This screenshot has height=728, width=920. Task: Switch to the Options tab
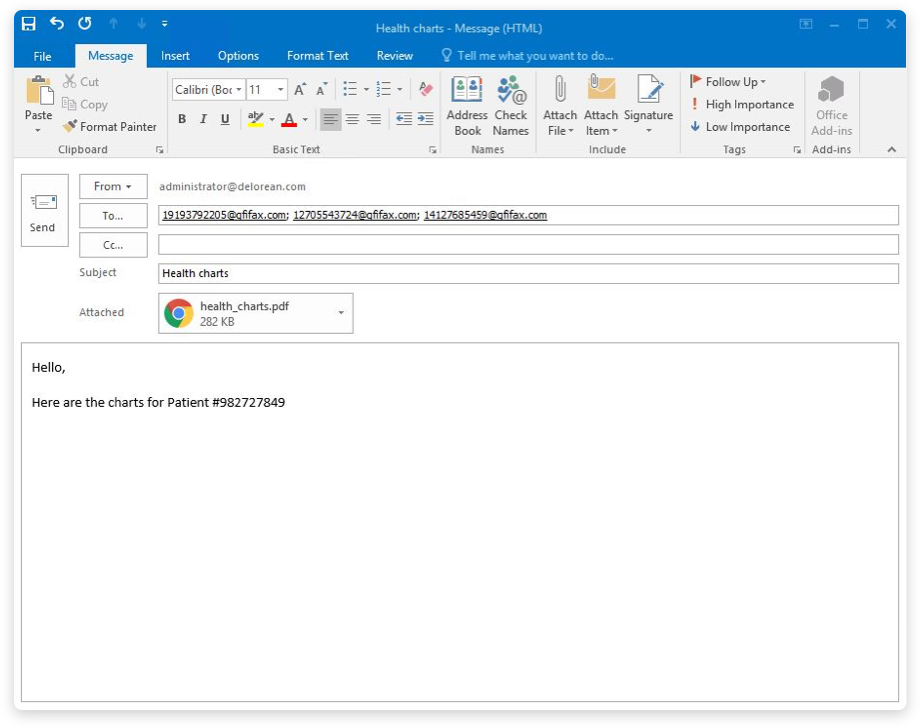pyautogui.click(x=238, y=56)
